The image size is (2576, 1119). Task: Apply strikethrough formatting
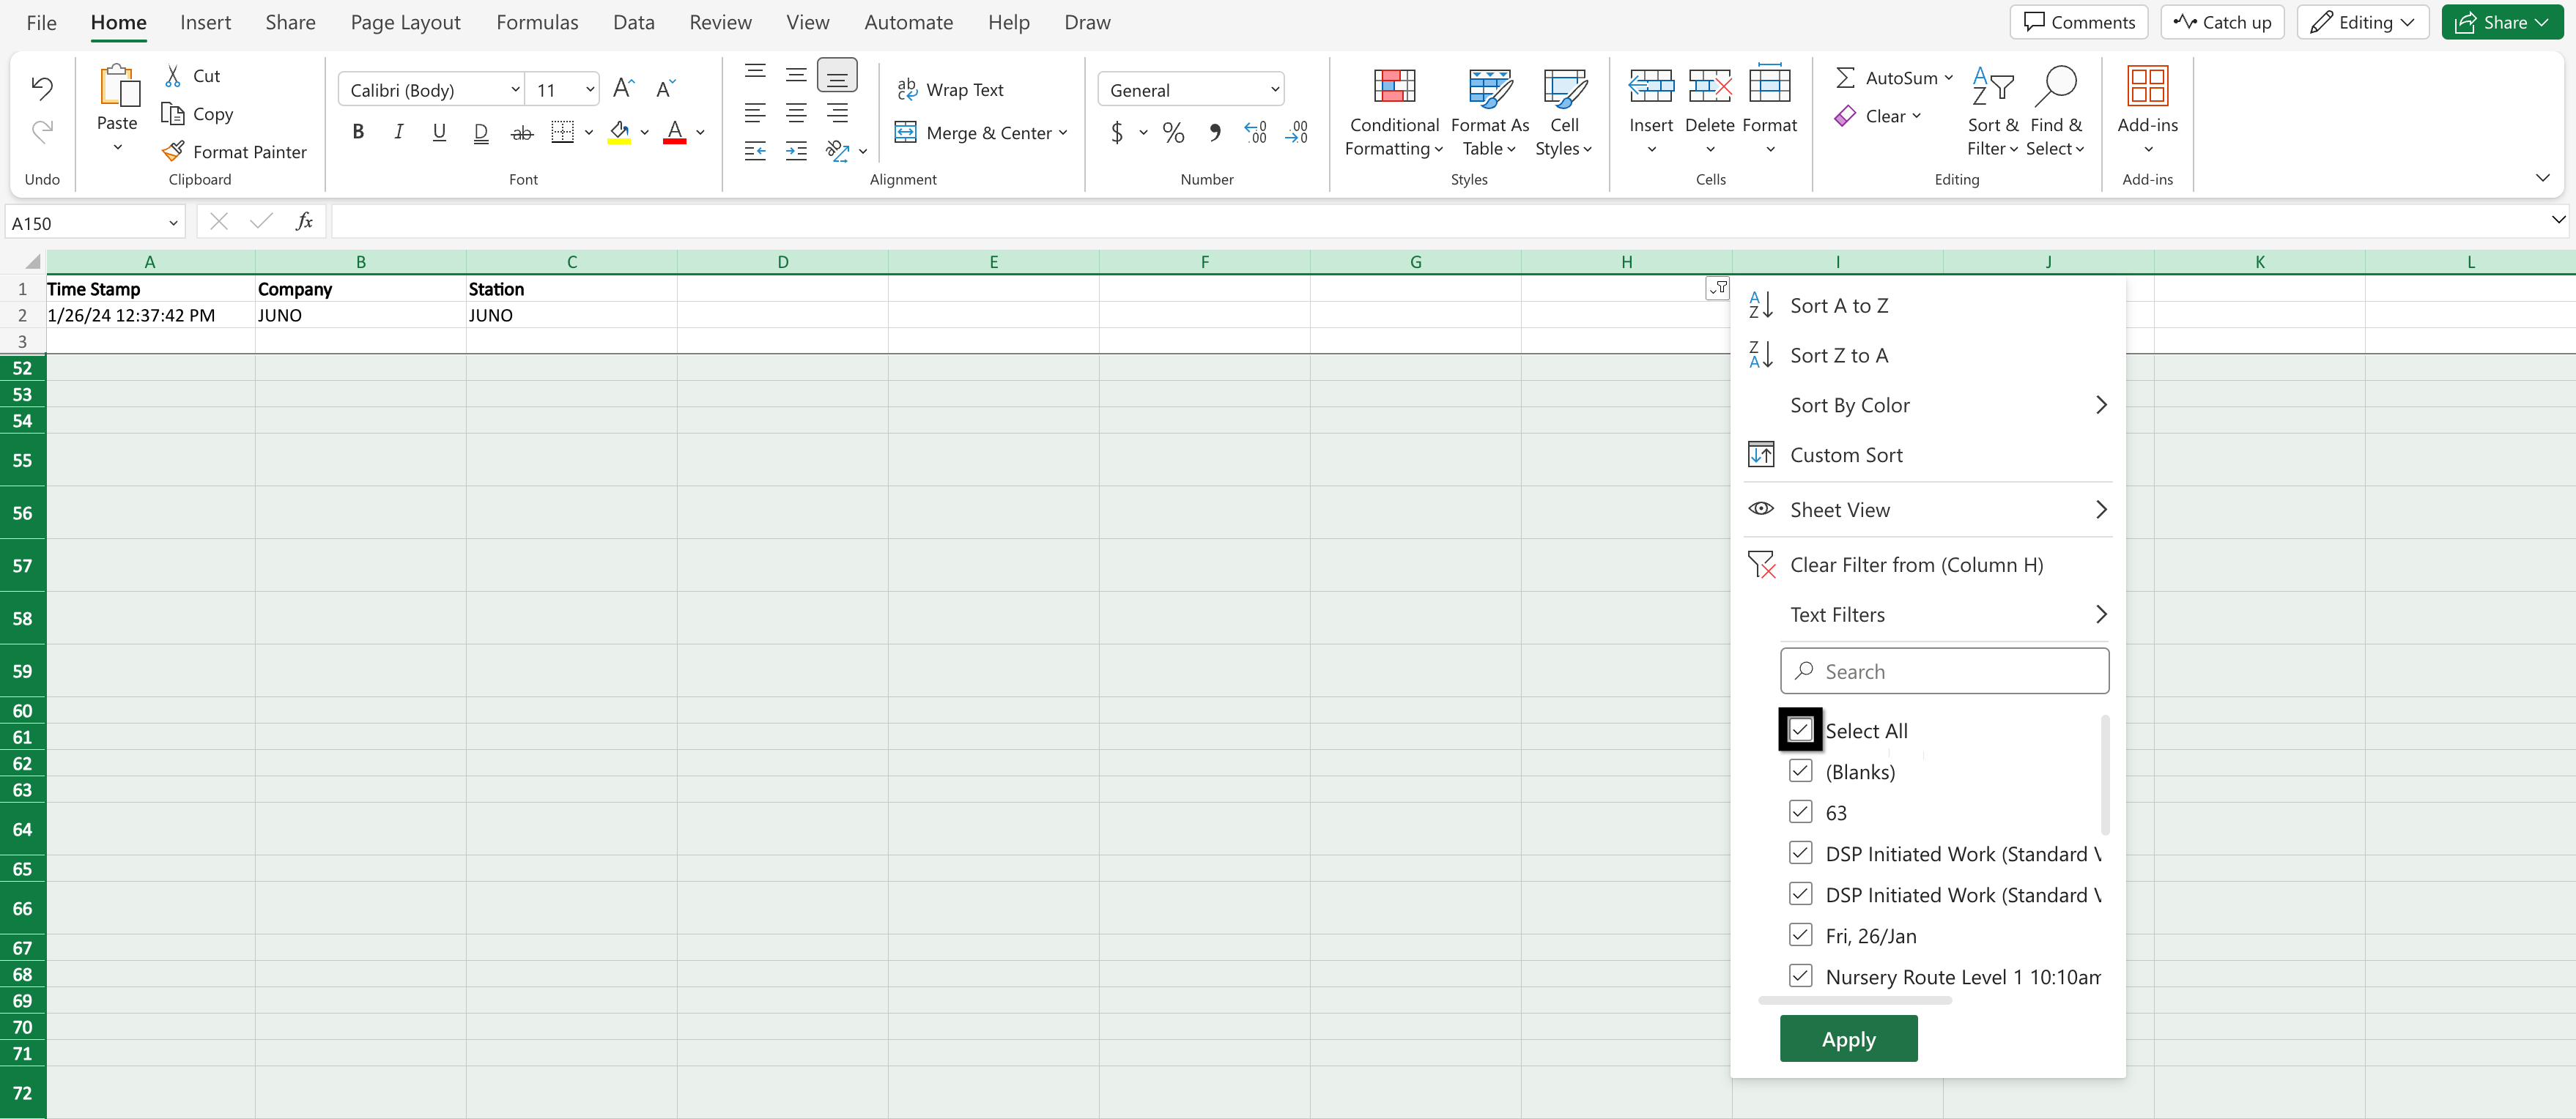(522, 132)
